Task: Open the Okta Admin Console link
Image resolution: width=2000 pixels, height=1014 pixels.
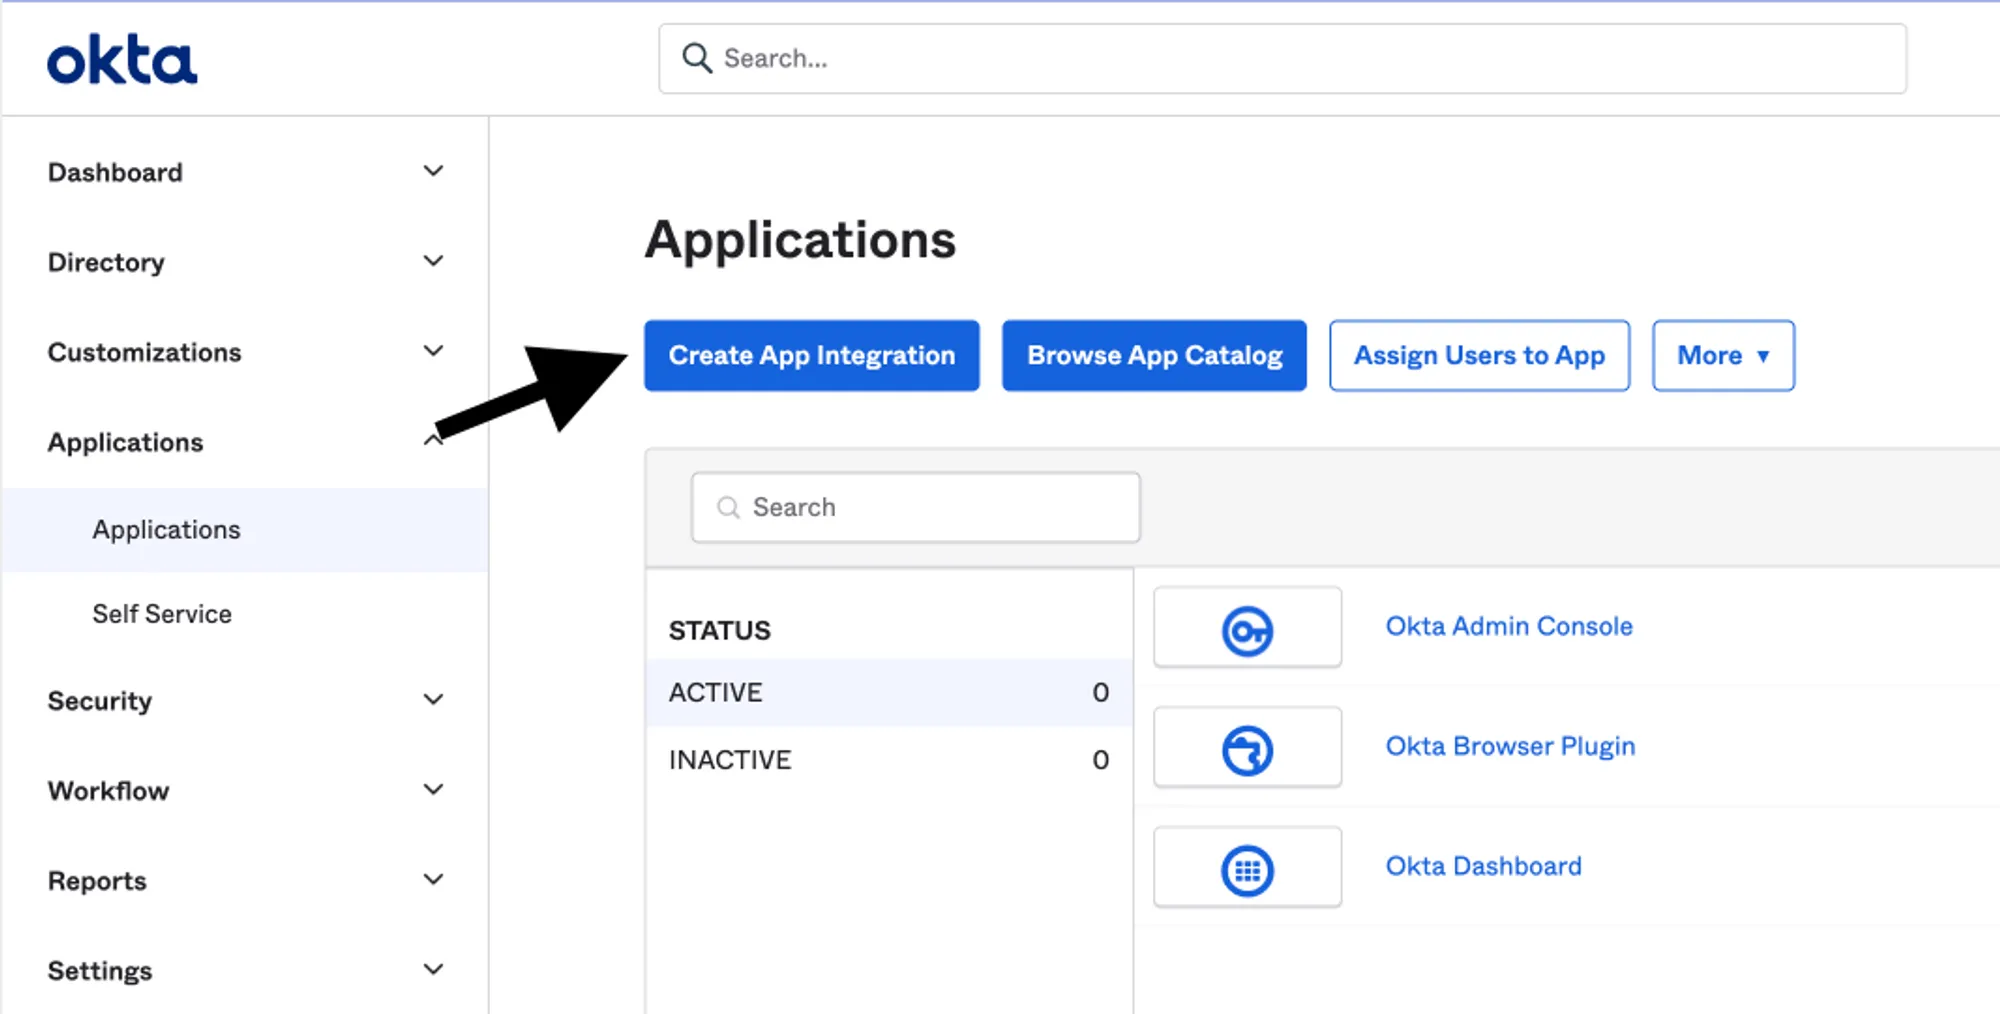Action: pos(1509,626)
